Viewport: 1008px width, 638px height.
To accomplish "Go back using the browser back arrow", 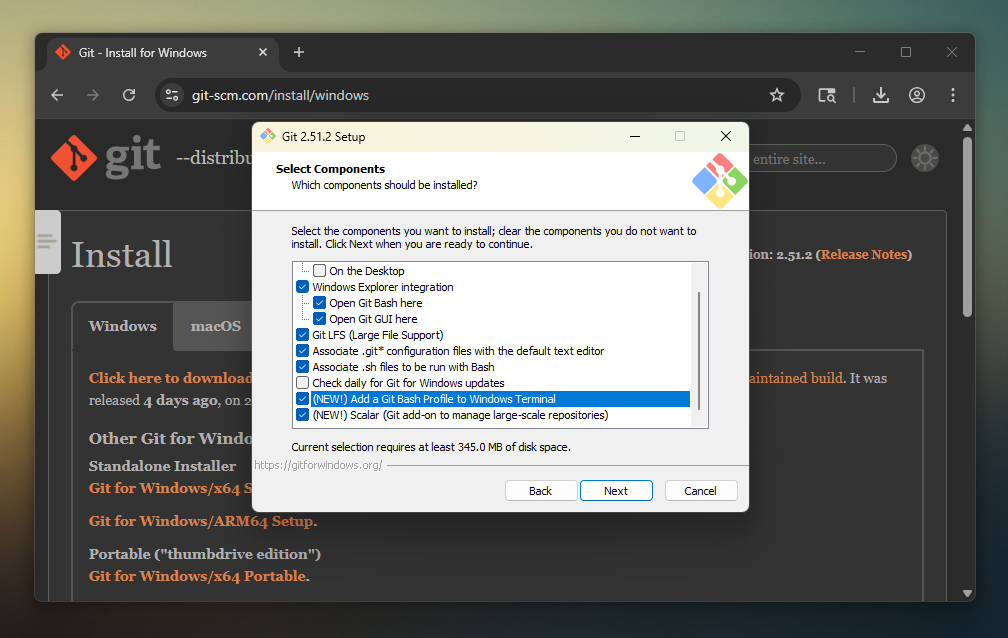I will click(x=57, y=95).
